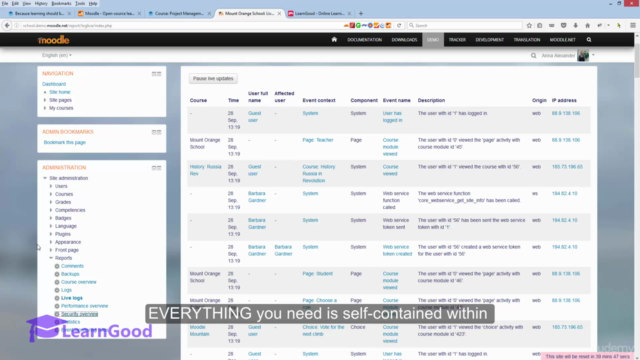Expand the My courses navigation node
The image size is (640, 360).
(45, 108)
